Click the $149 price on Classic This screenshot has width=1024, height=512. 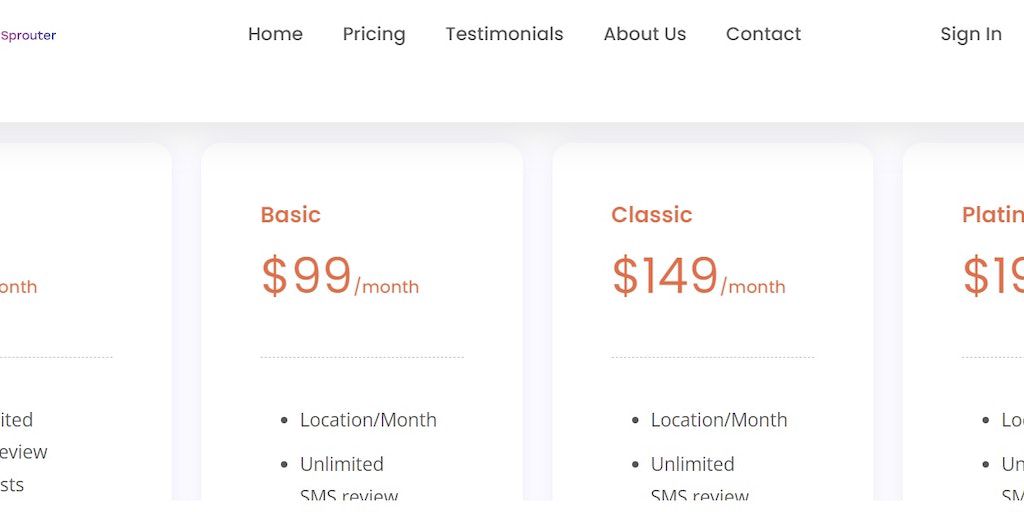click(665, 276)
